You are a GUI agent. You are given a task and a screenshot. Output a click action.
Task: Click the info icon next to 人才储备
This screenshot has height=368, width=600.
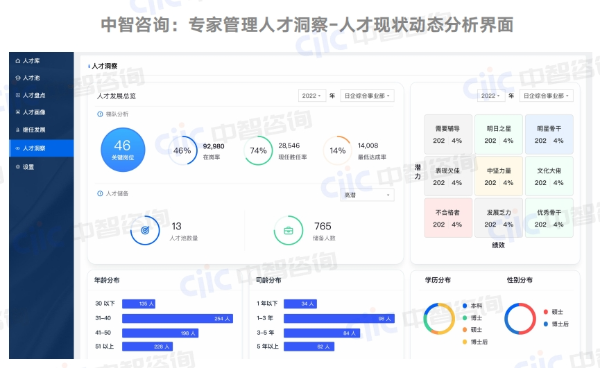pos(100,194)
